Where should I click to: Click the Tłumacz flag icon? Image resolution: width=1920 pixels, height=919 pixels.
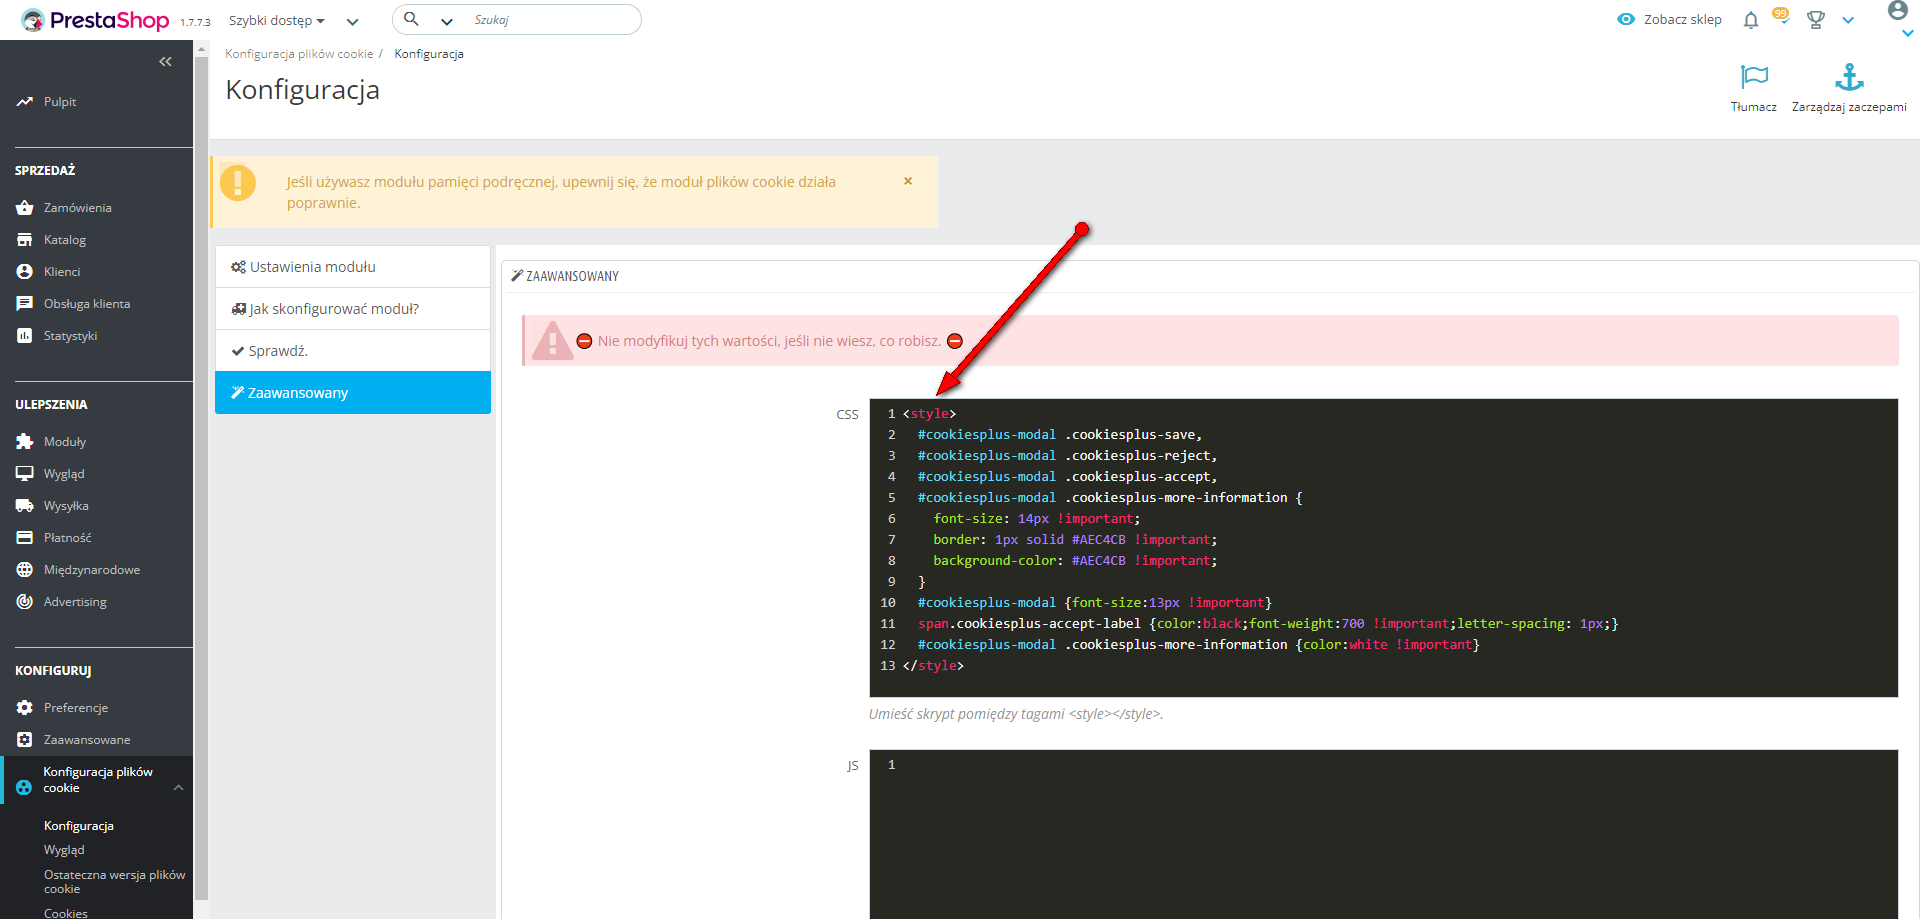click(1754, 77)
